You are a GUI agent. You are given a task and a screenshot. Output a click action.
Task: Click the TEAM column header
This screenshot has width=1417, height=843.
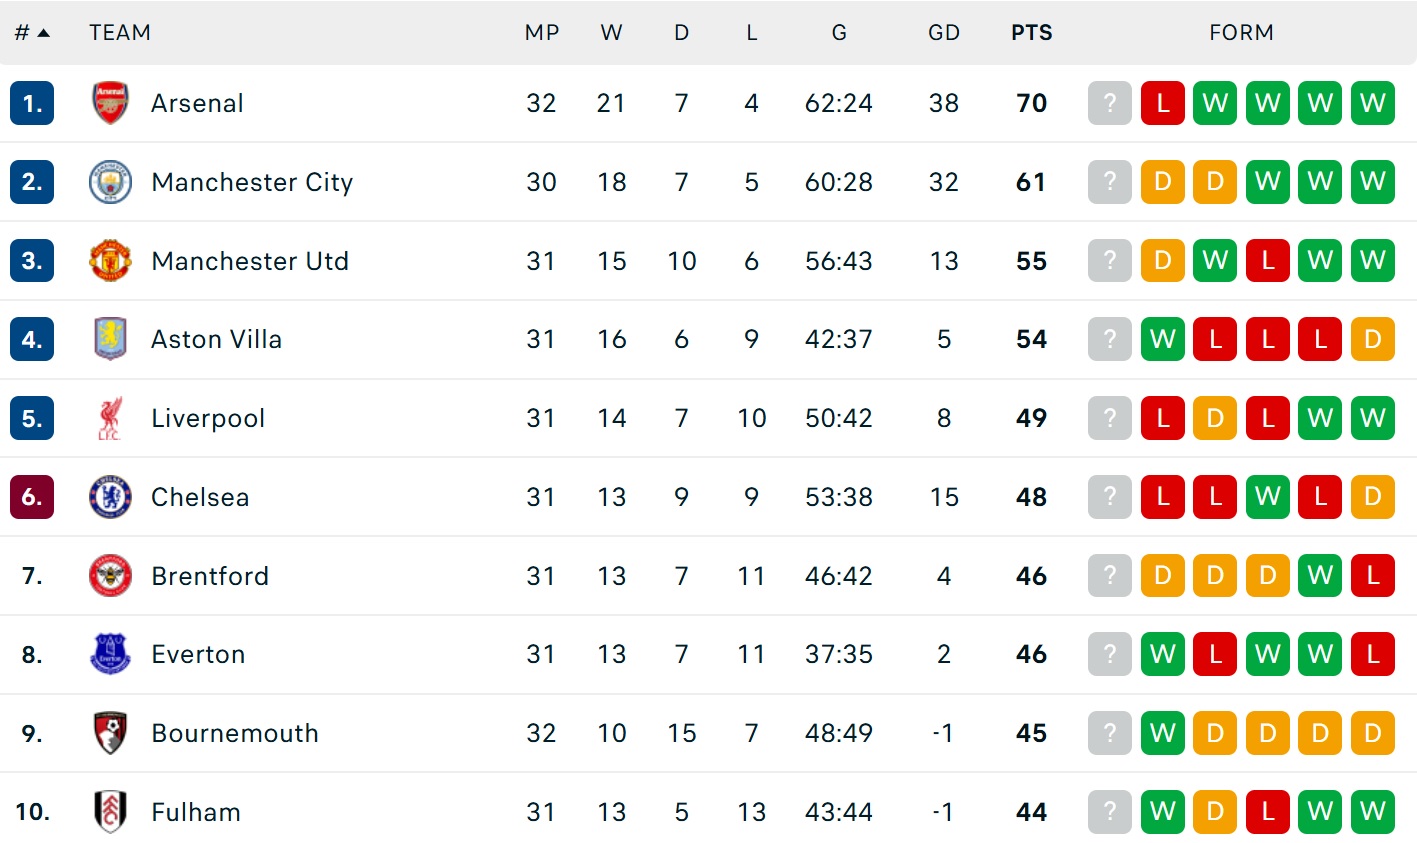point(120,33)
